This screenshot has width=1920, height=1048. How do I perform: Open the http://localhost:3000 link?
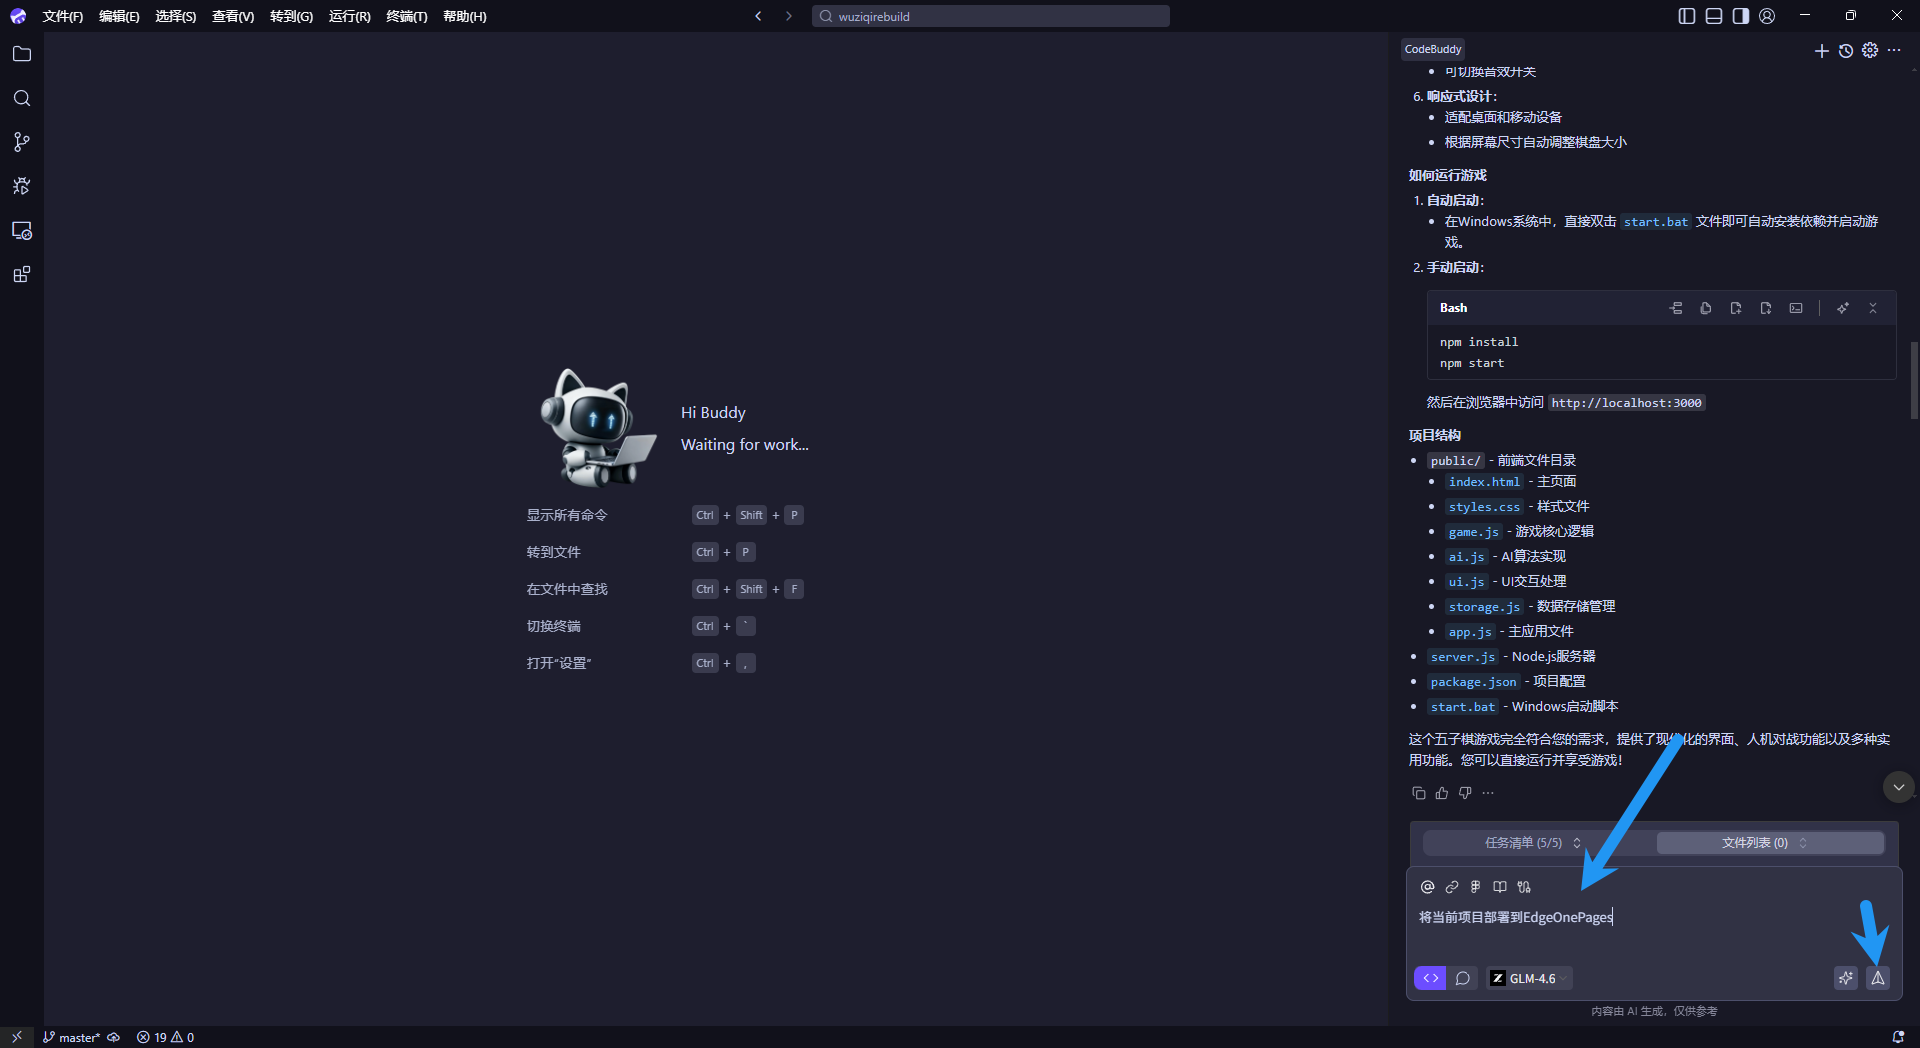[1625, 403]
